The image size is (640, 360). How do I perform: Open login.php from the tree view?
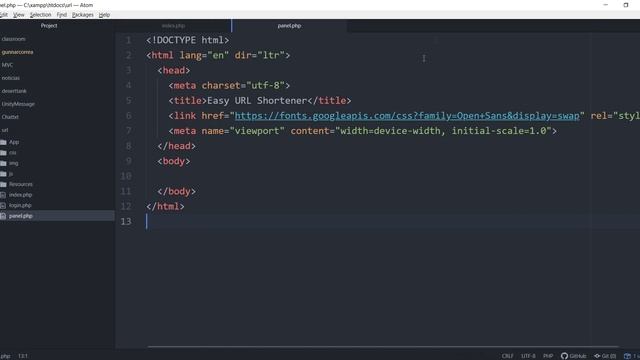[x=20, y=206]
